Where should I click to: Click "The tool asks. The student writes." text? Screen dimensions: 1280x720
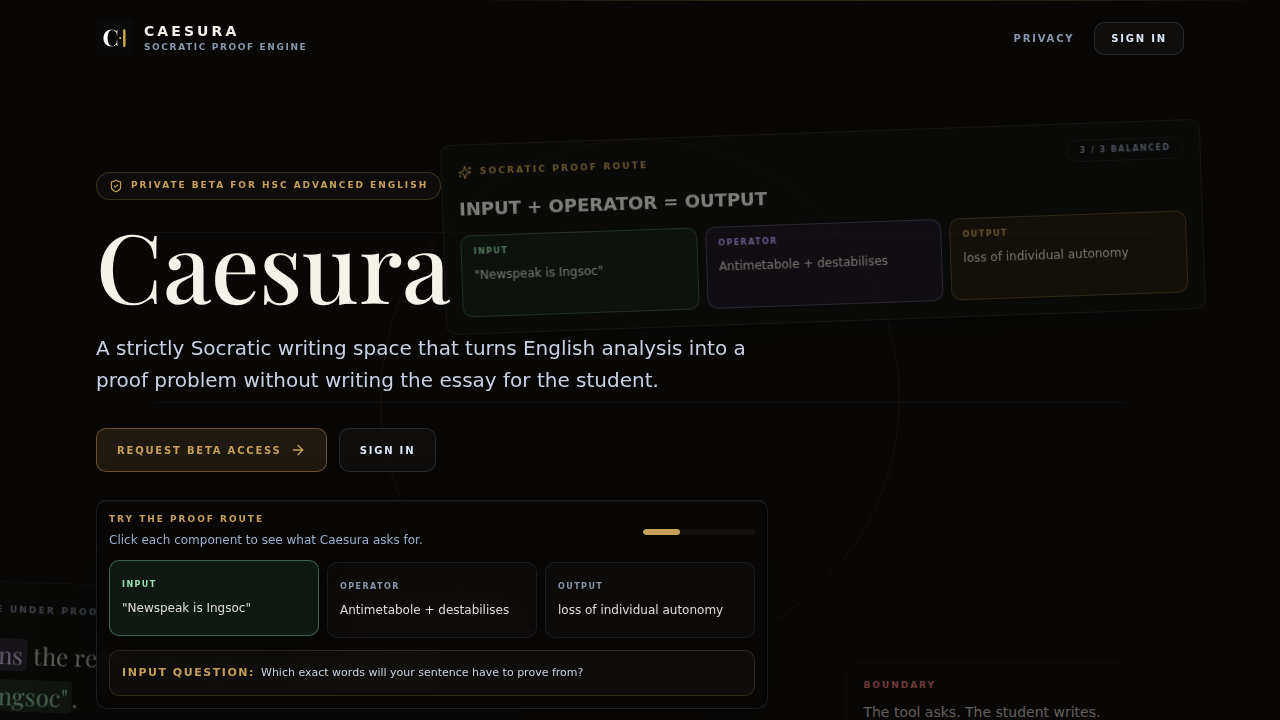981,712
